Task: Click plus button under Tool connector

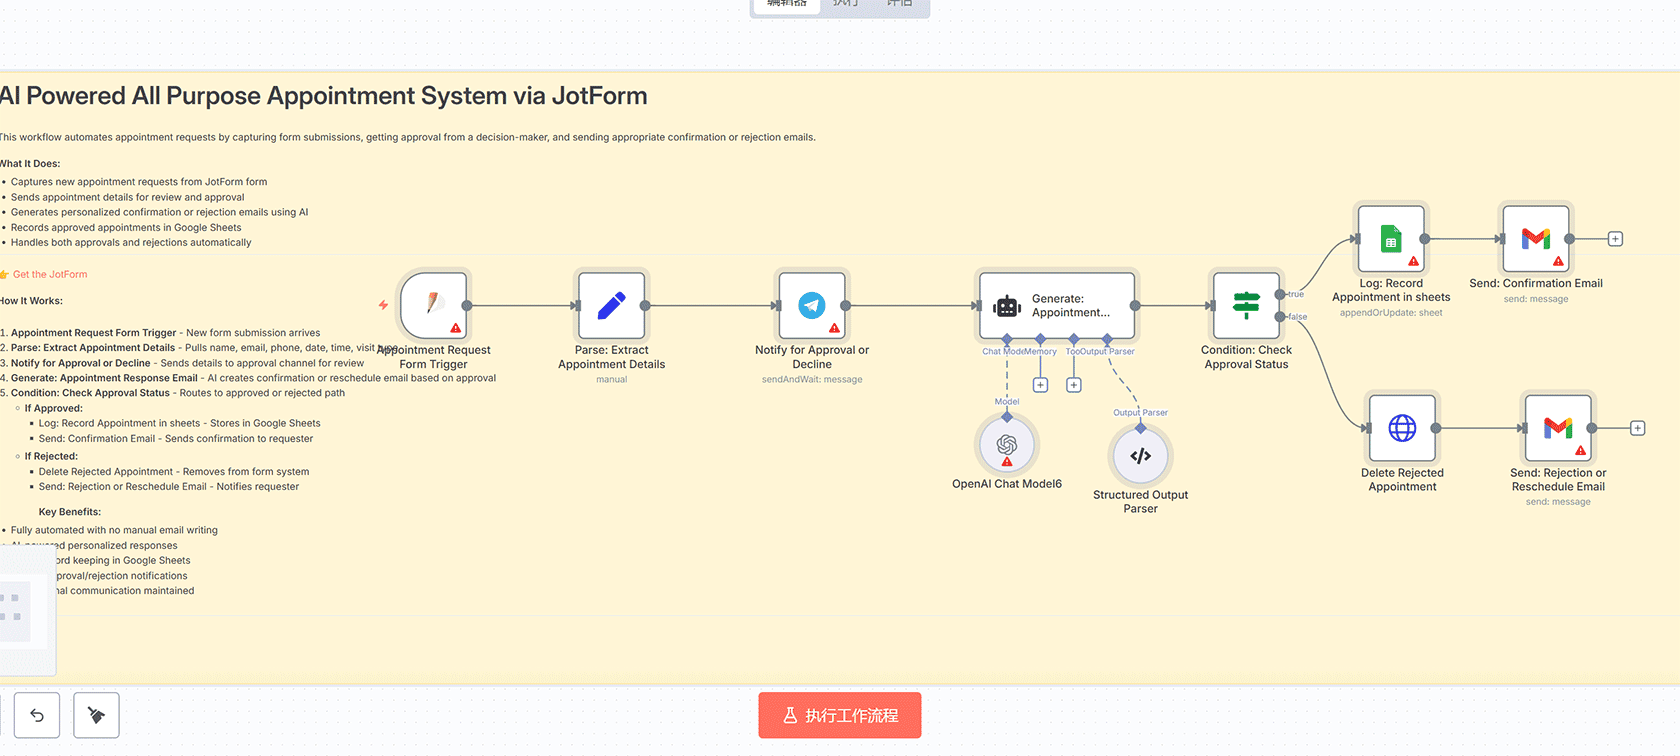Action: pos(1073,385)
